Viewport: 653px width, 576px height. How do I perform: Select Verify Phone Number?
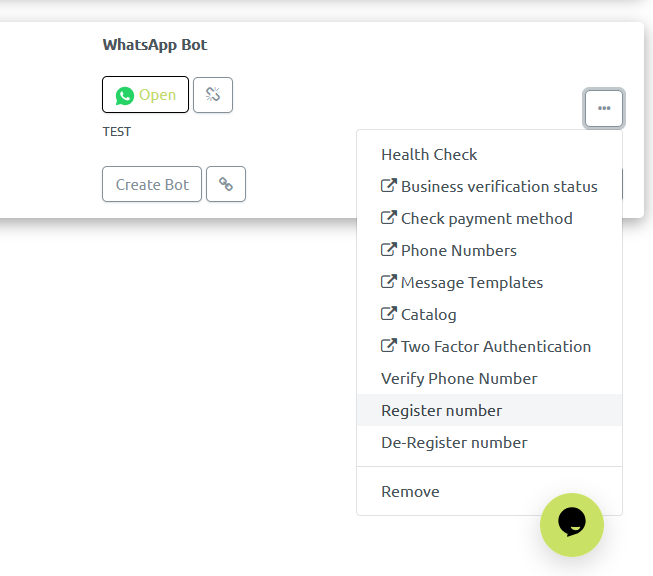(x=459, y=378)
